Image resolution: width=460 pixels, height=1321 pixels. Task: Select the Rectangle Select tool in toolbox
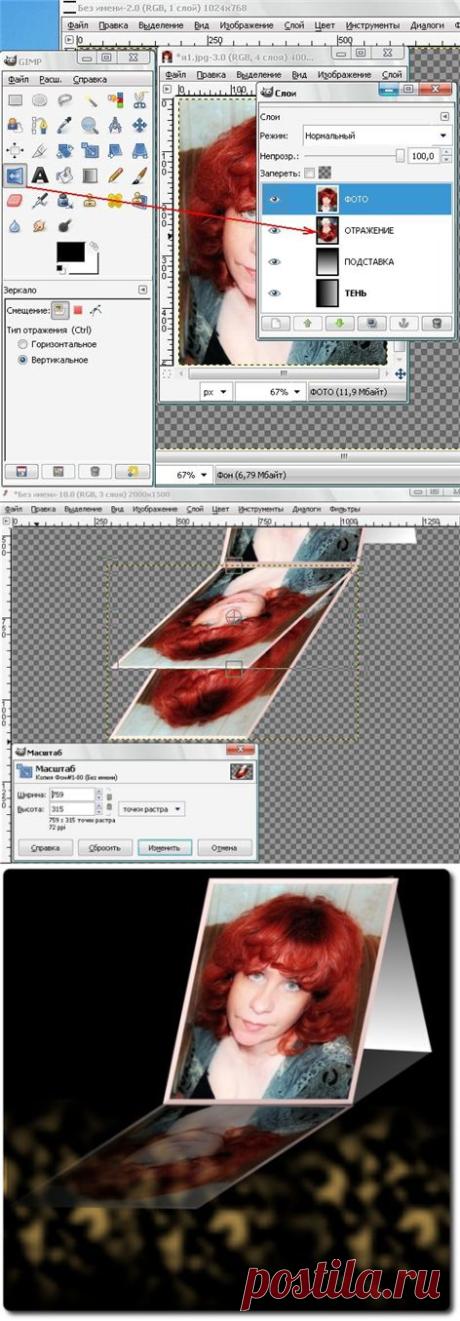click(15, 99)
